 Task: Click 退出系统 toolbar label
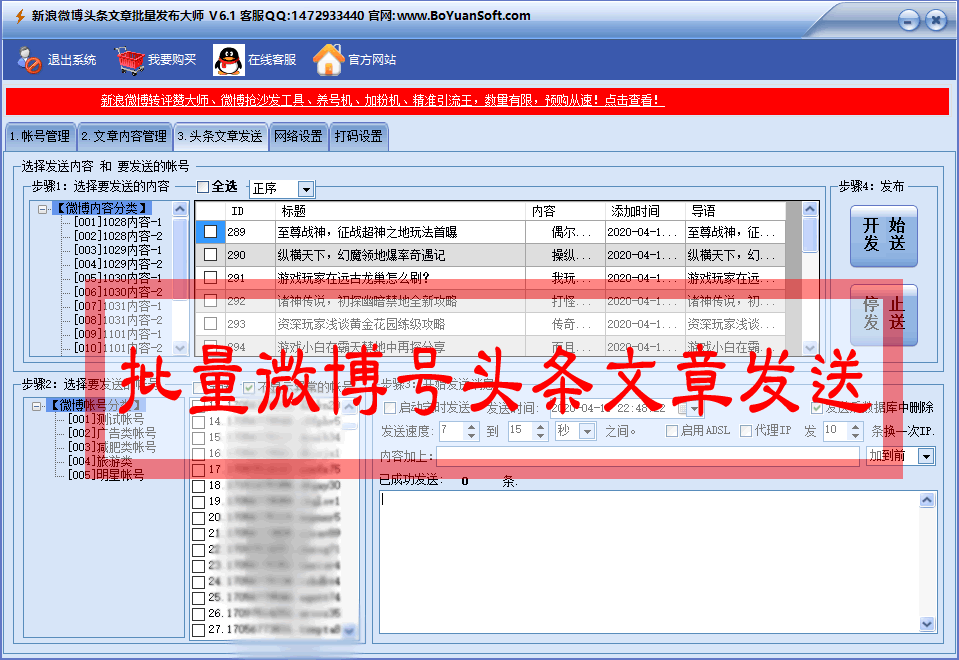[72, 60]
